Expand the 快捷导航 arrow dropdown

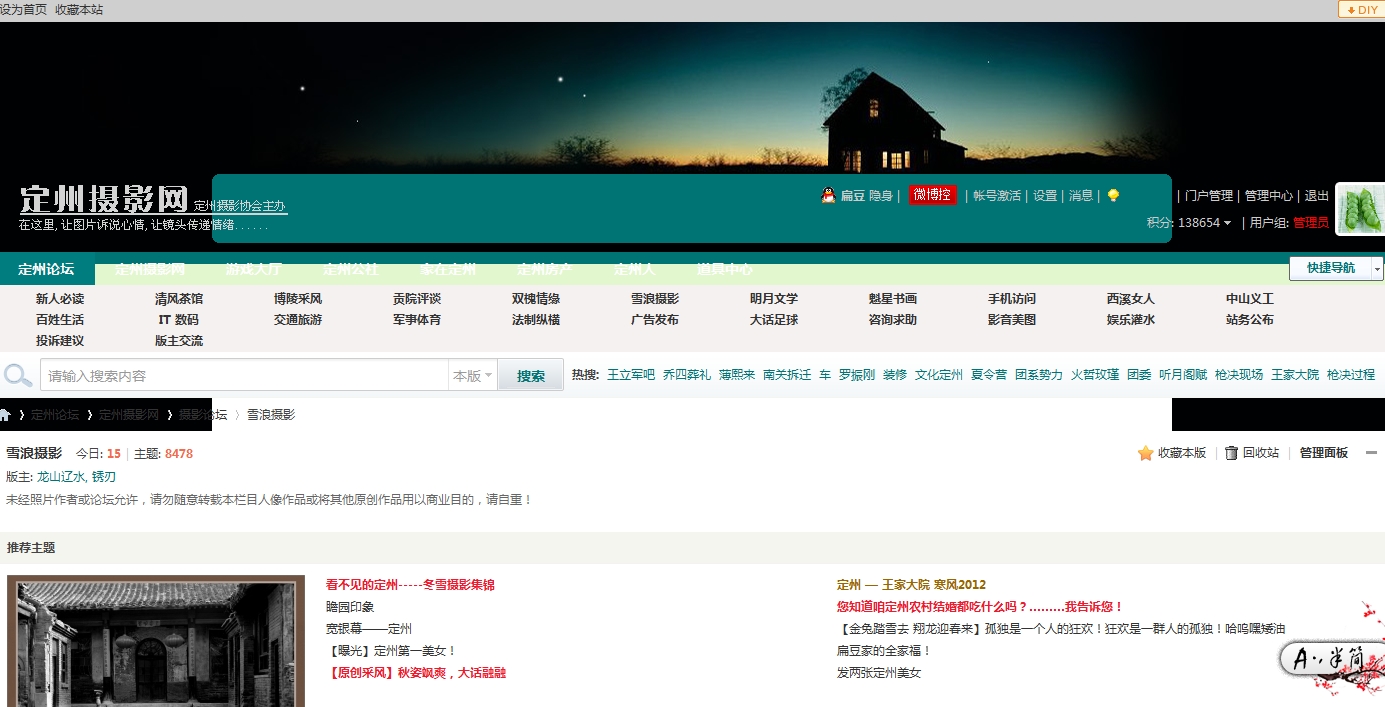click(1377, 268)
